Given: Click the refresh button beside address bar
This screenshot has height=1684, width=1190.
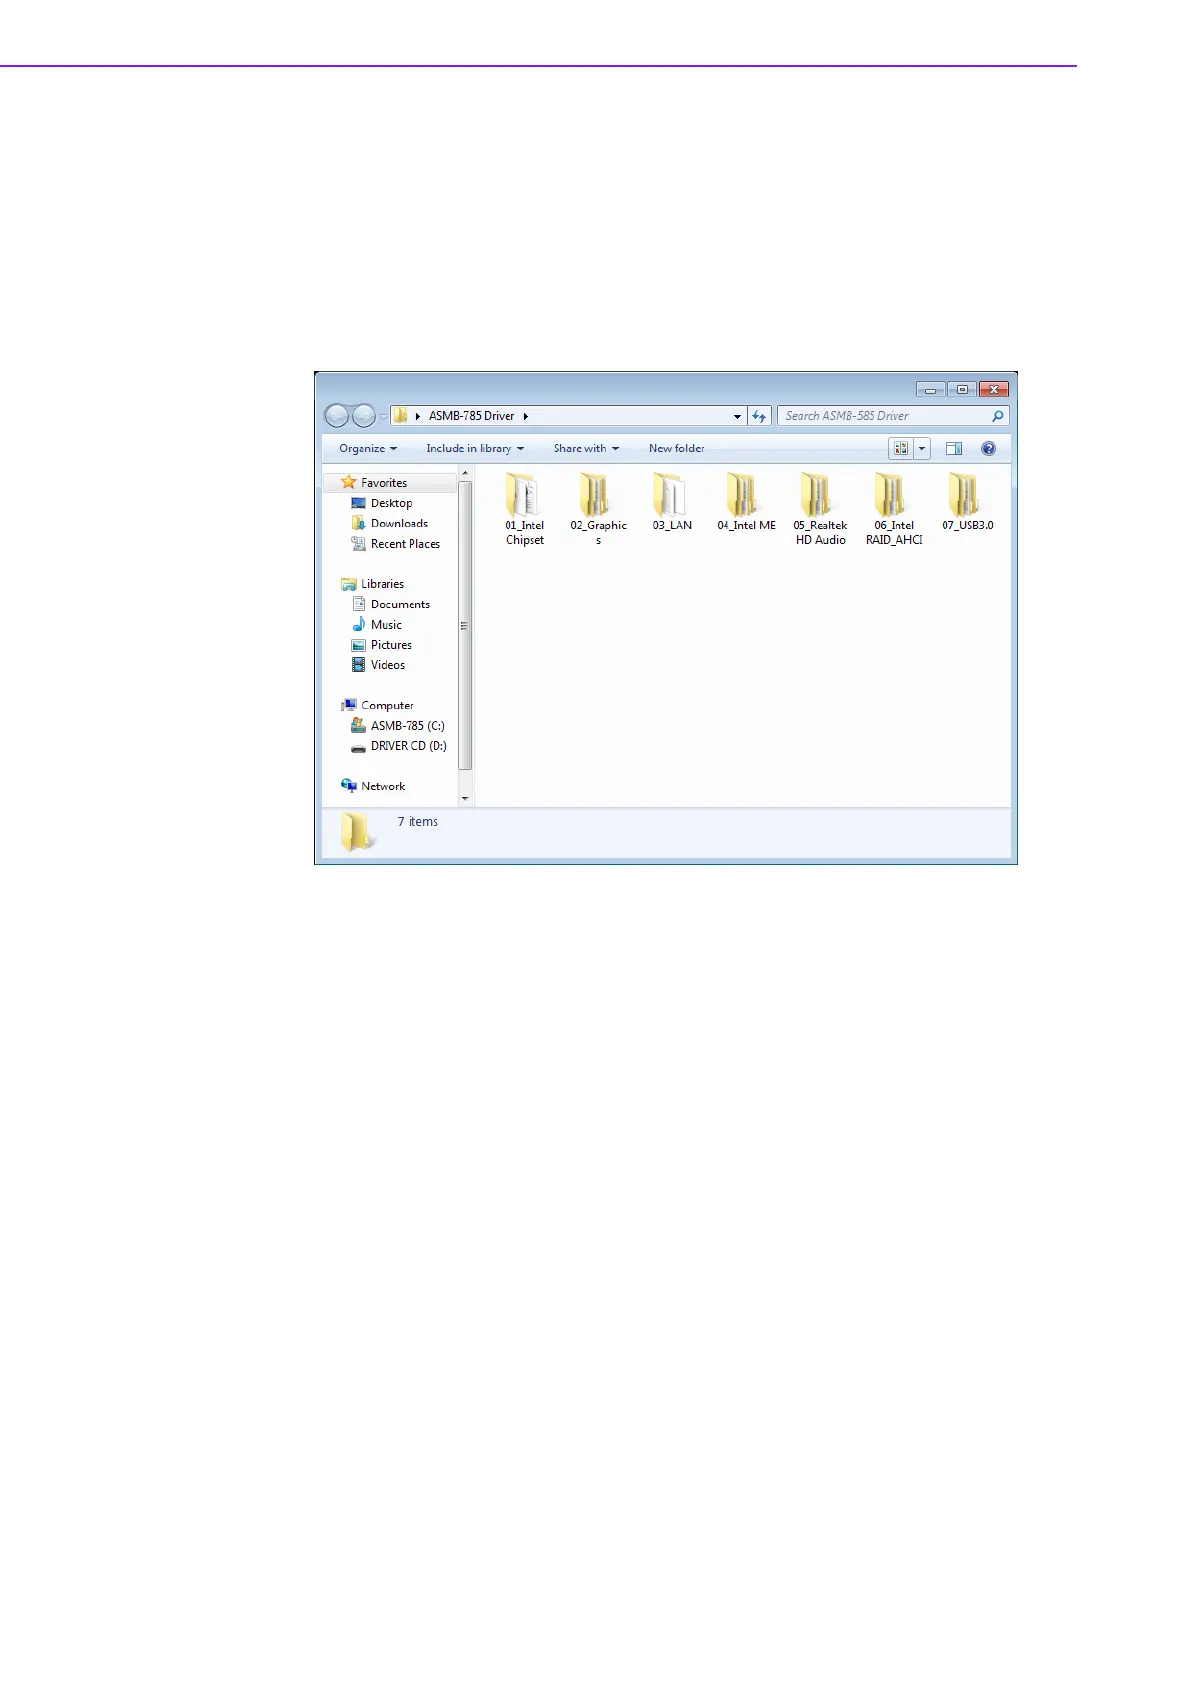Looking at the screenshot, I should [x=759, y=416].
